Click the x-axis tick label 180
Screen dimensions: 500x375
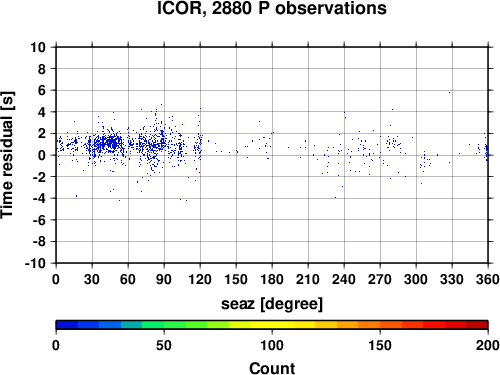[272, 279]
